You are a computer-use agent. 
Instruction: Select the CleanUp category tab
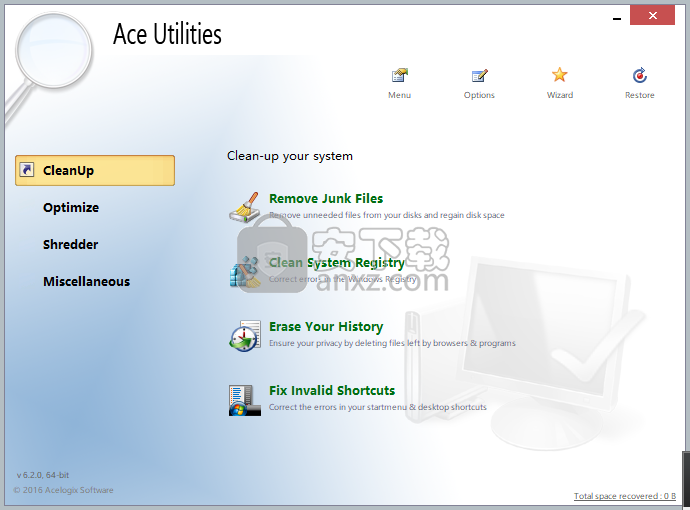[x=95, y=170]
